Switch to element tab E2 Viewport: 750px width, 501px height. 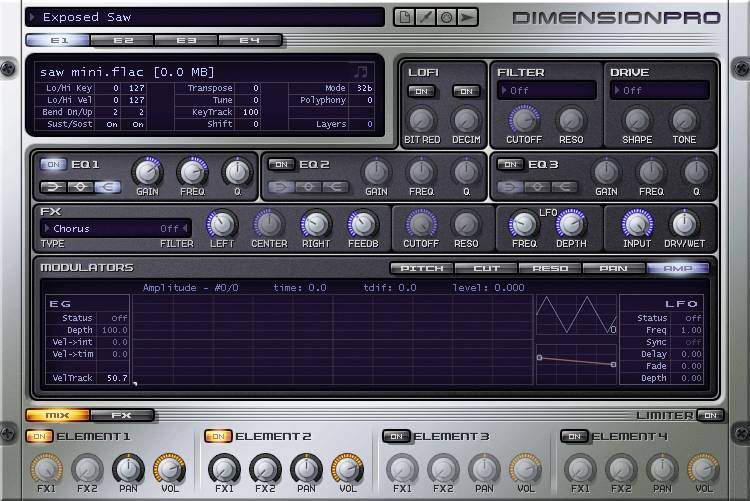(x=122, y=41)
